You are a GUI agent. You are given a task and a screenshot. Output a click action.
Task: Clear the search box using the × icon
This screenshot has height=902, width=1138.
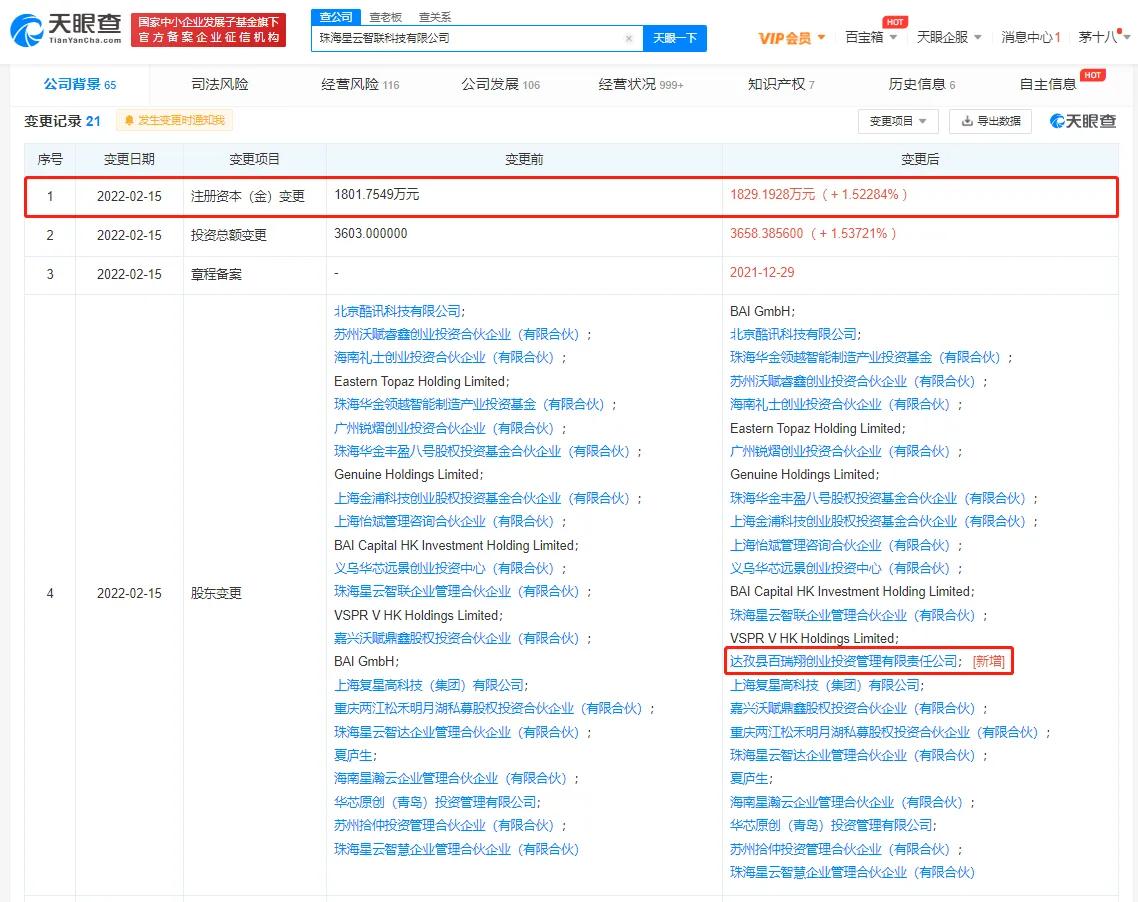pyautogui.click(x=629, y=37)
